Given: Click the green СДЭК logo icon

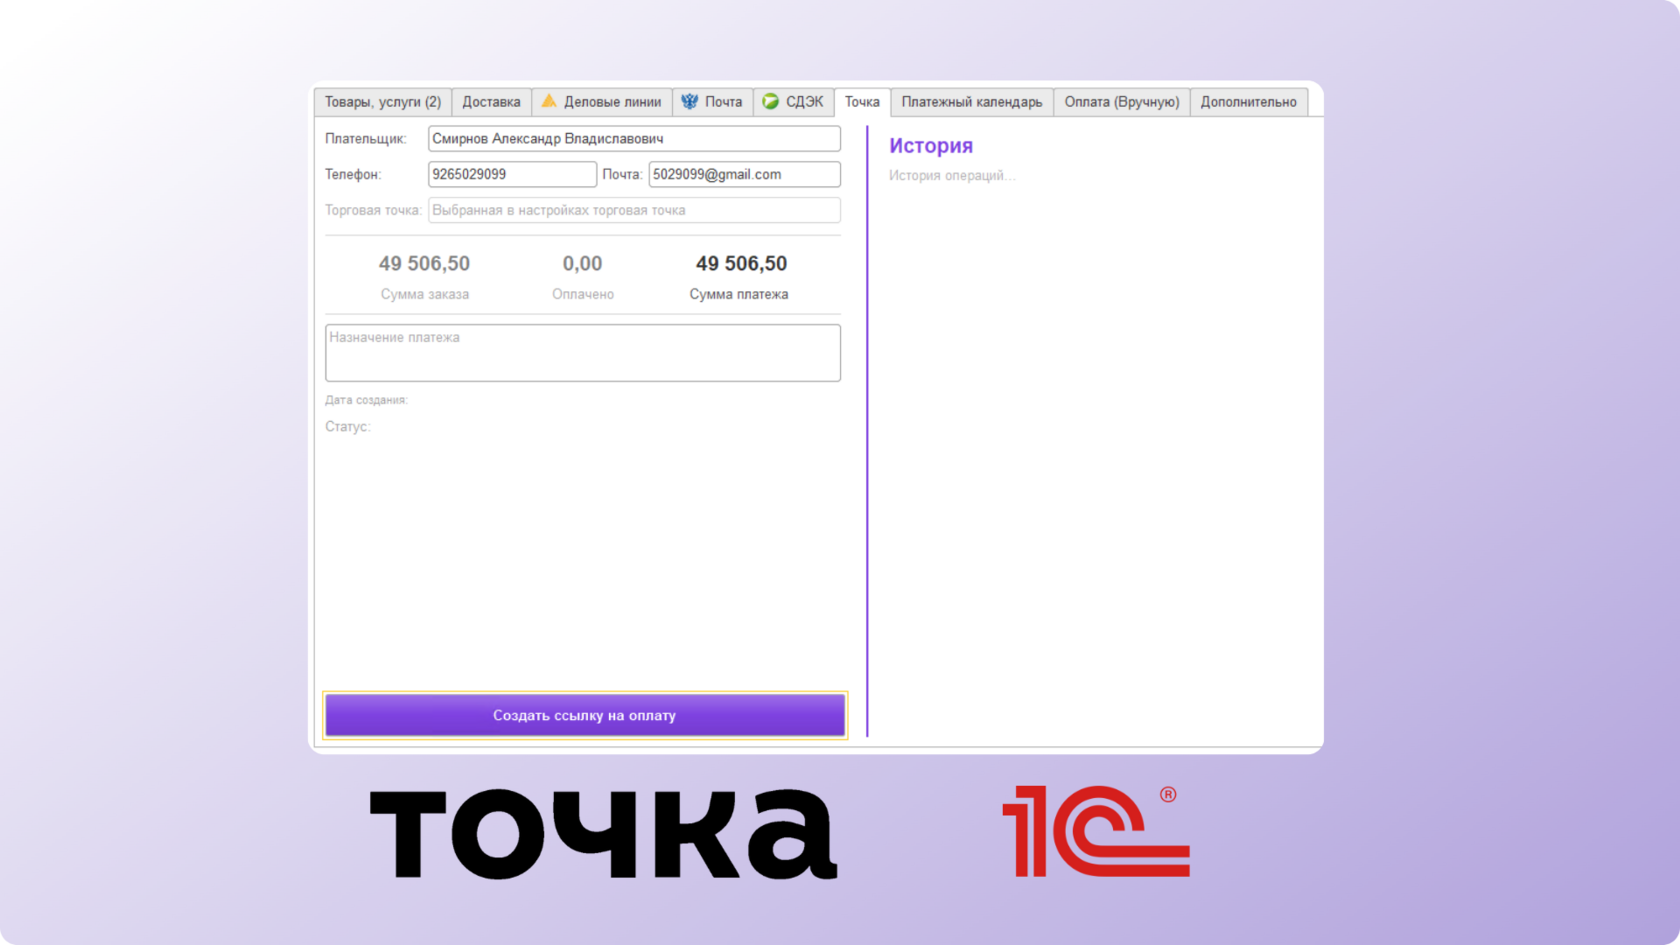Looking at the screenshot, I should pos(771,101).
